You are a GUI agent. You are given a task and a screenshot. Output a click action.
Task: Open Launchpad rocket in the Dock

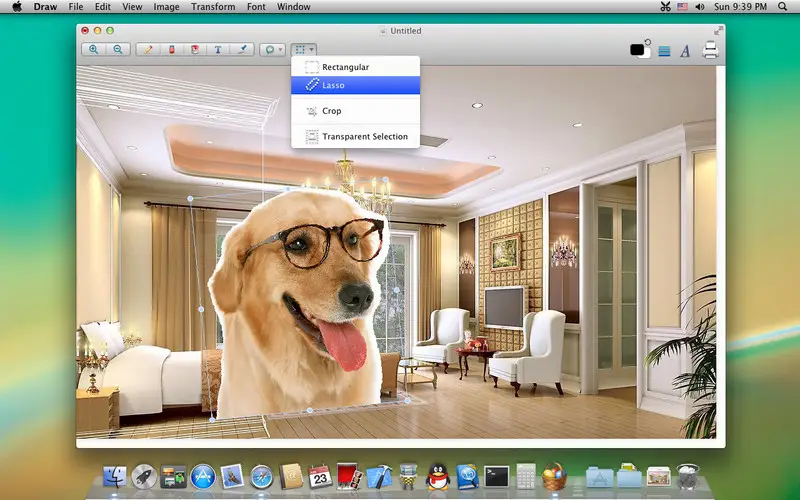144,477
